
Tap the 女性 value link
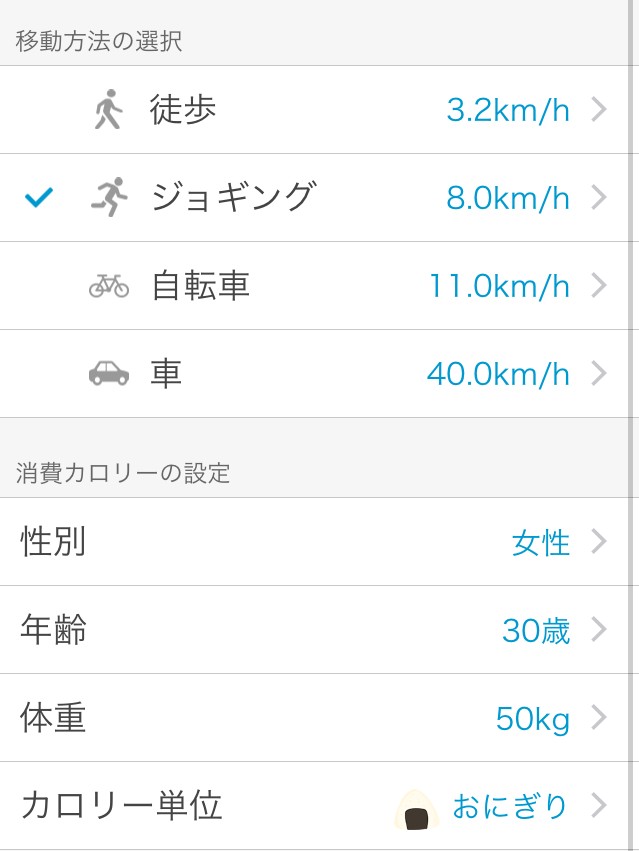pyautogui.click(x=540, y=543)
